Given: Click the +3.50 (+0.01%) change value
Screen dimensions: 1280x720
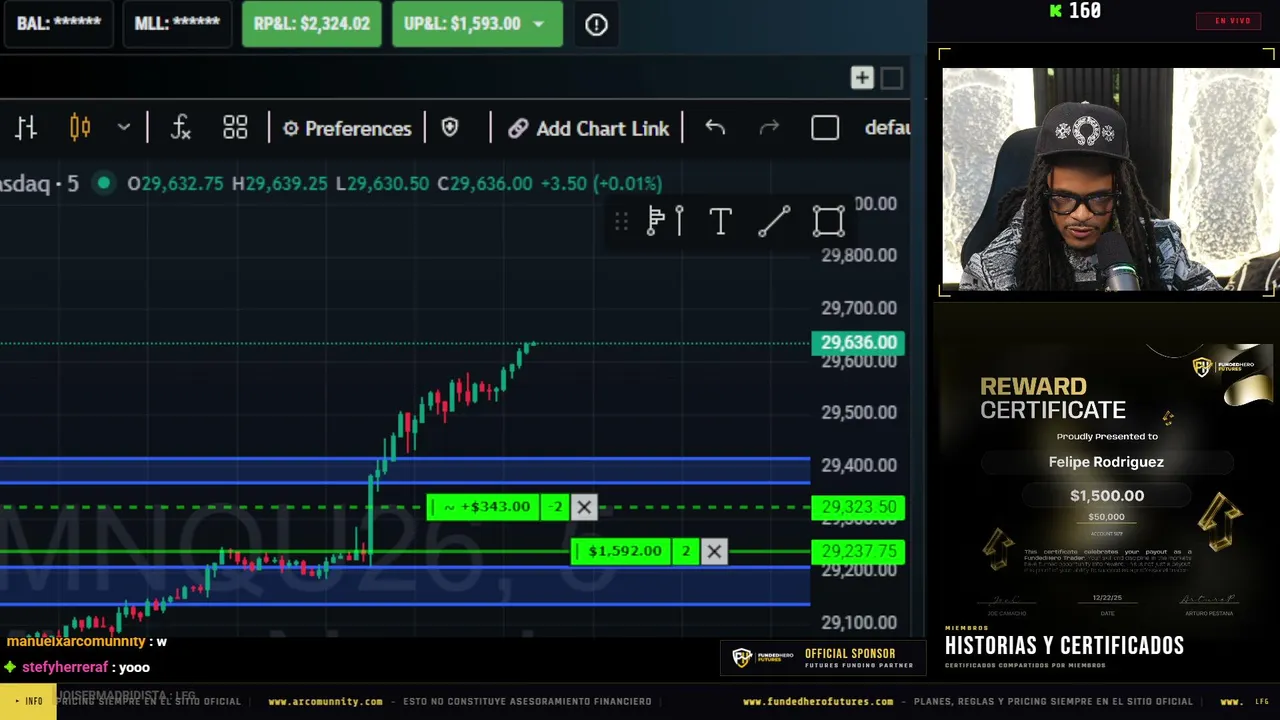Looking at the screenshot, I should (601, 183).
